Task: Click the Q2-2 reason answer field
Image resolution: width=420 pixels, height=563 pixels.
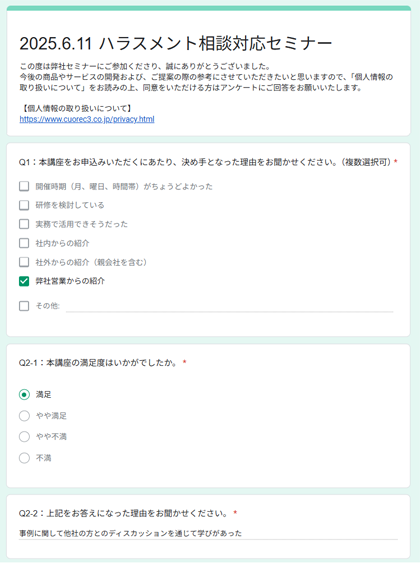Action: (x=208, y=534)
